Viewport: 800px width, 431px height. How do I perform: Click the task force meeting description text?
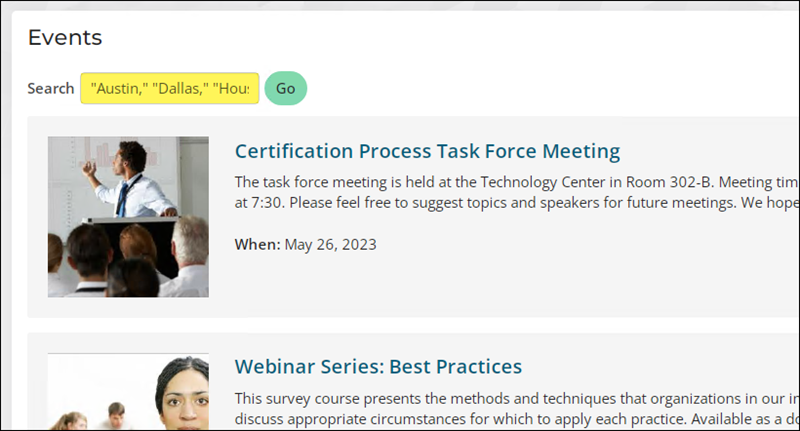pyautogui.click(x=516, y=192)
